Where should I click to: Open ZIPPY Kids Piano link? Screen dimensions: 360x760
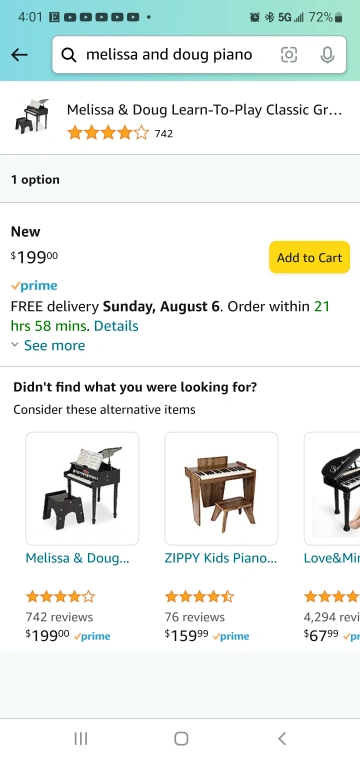pos(220,558)
